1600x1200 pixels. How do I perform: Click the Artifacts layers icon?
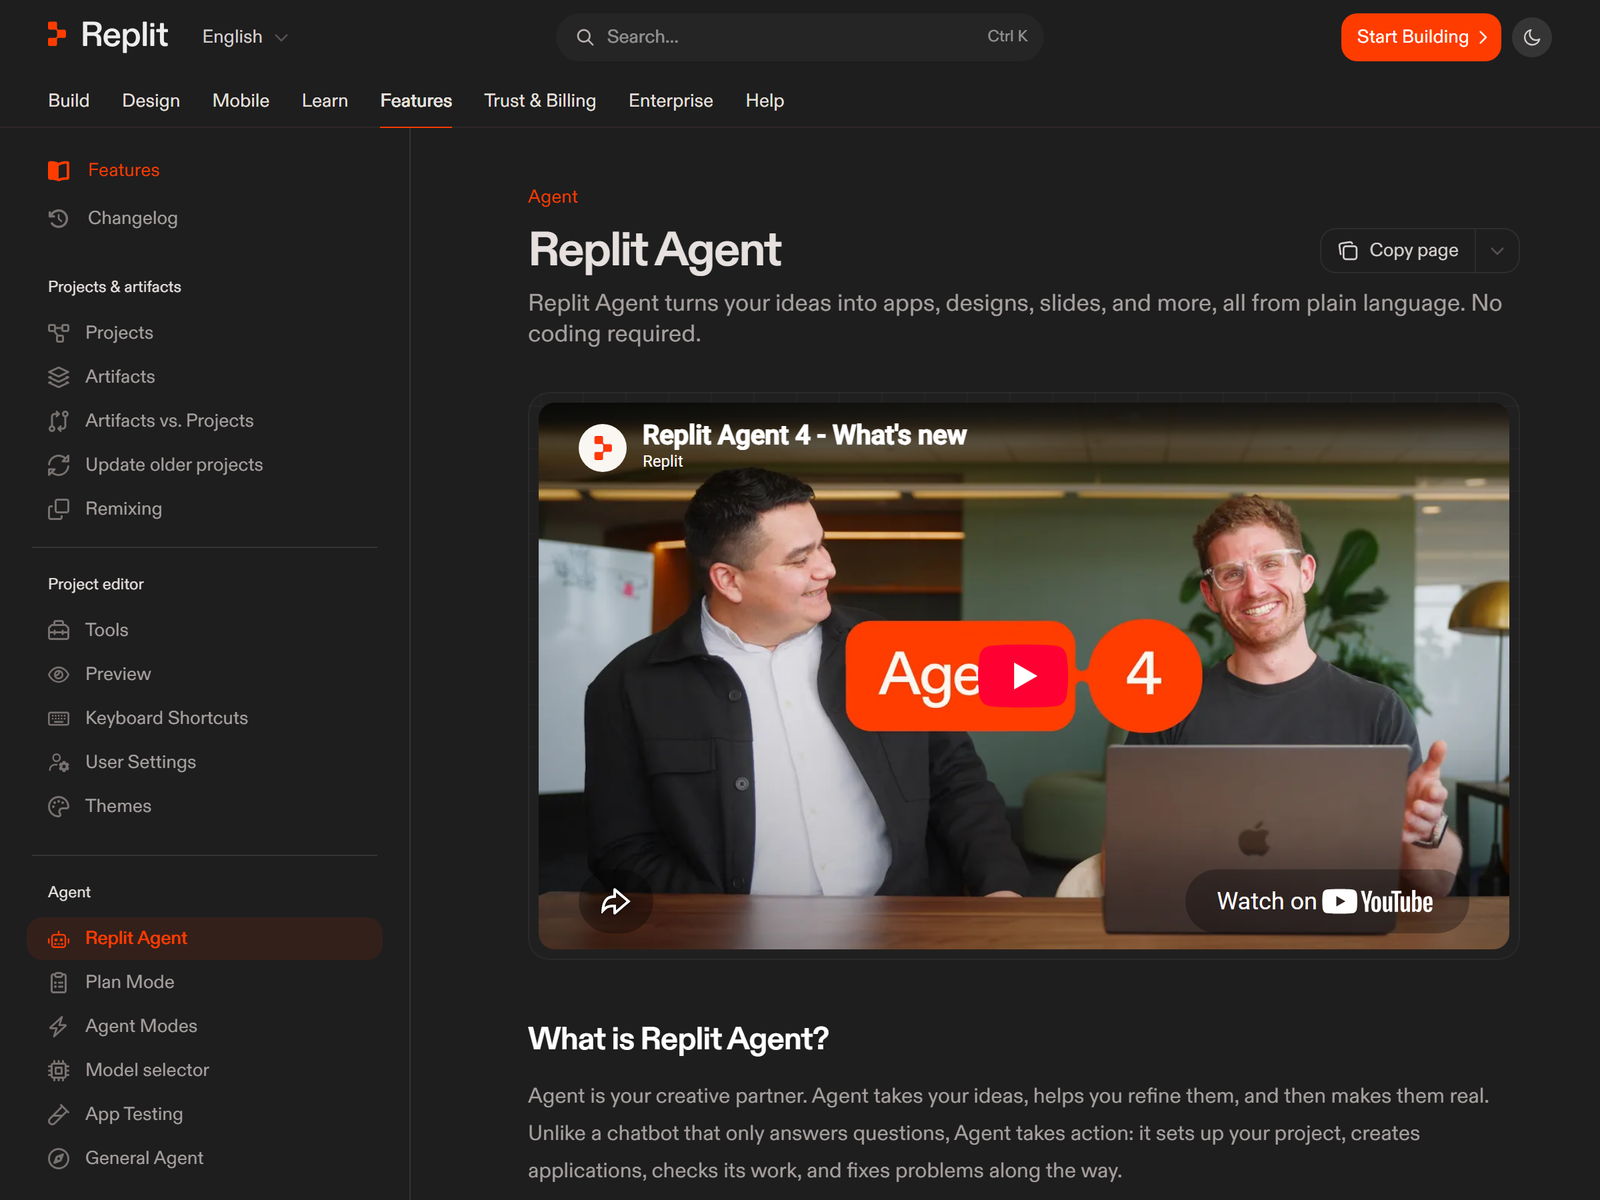[x=59, y=377]
